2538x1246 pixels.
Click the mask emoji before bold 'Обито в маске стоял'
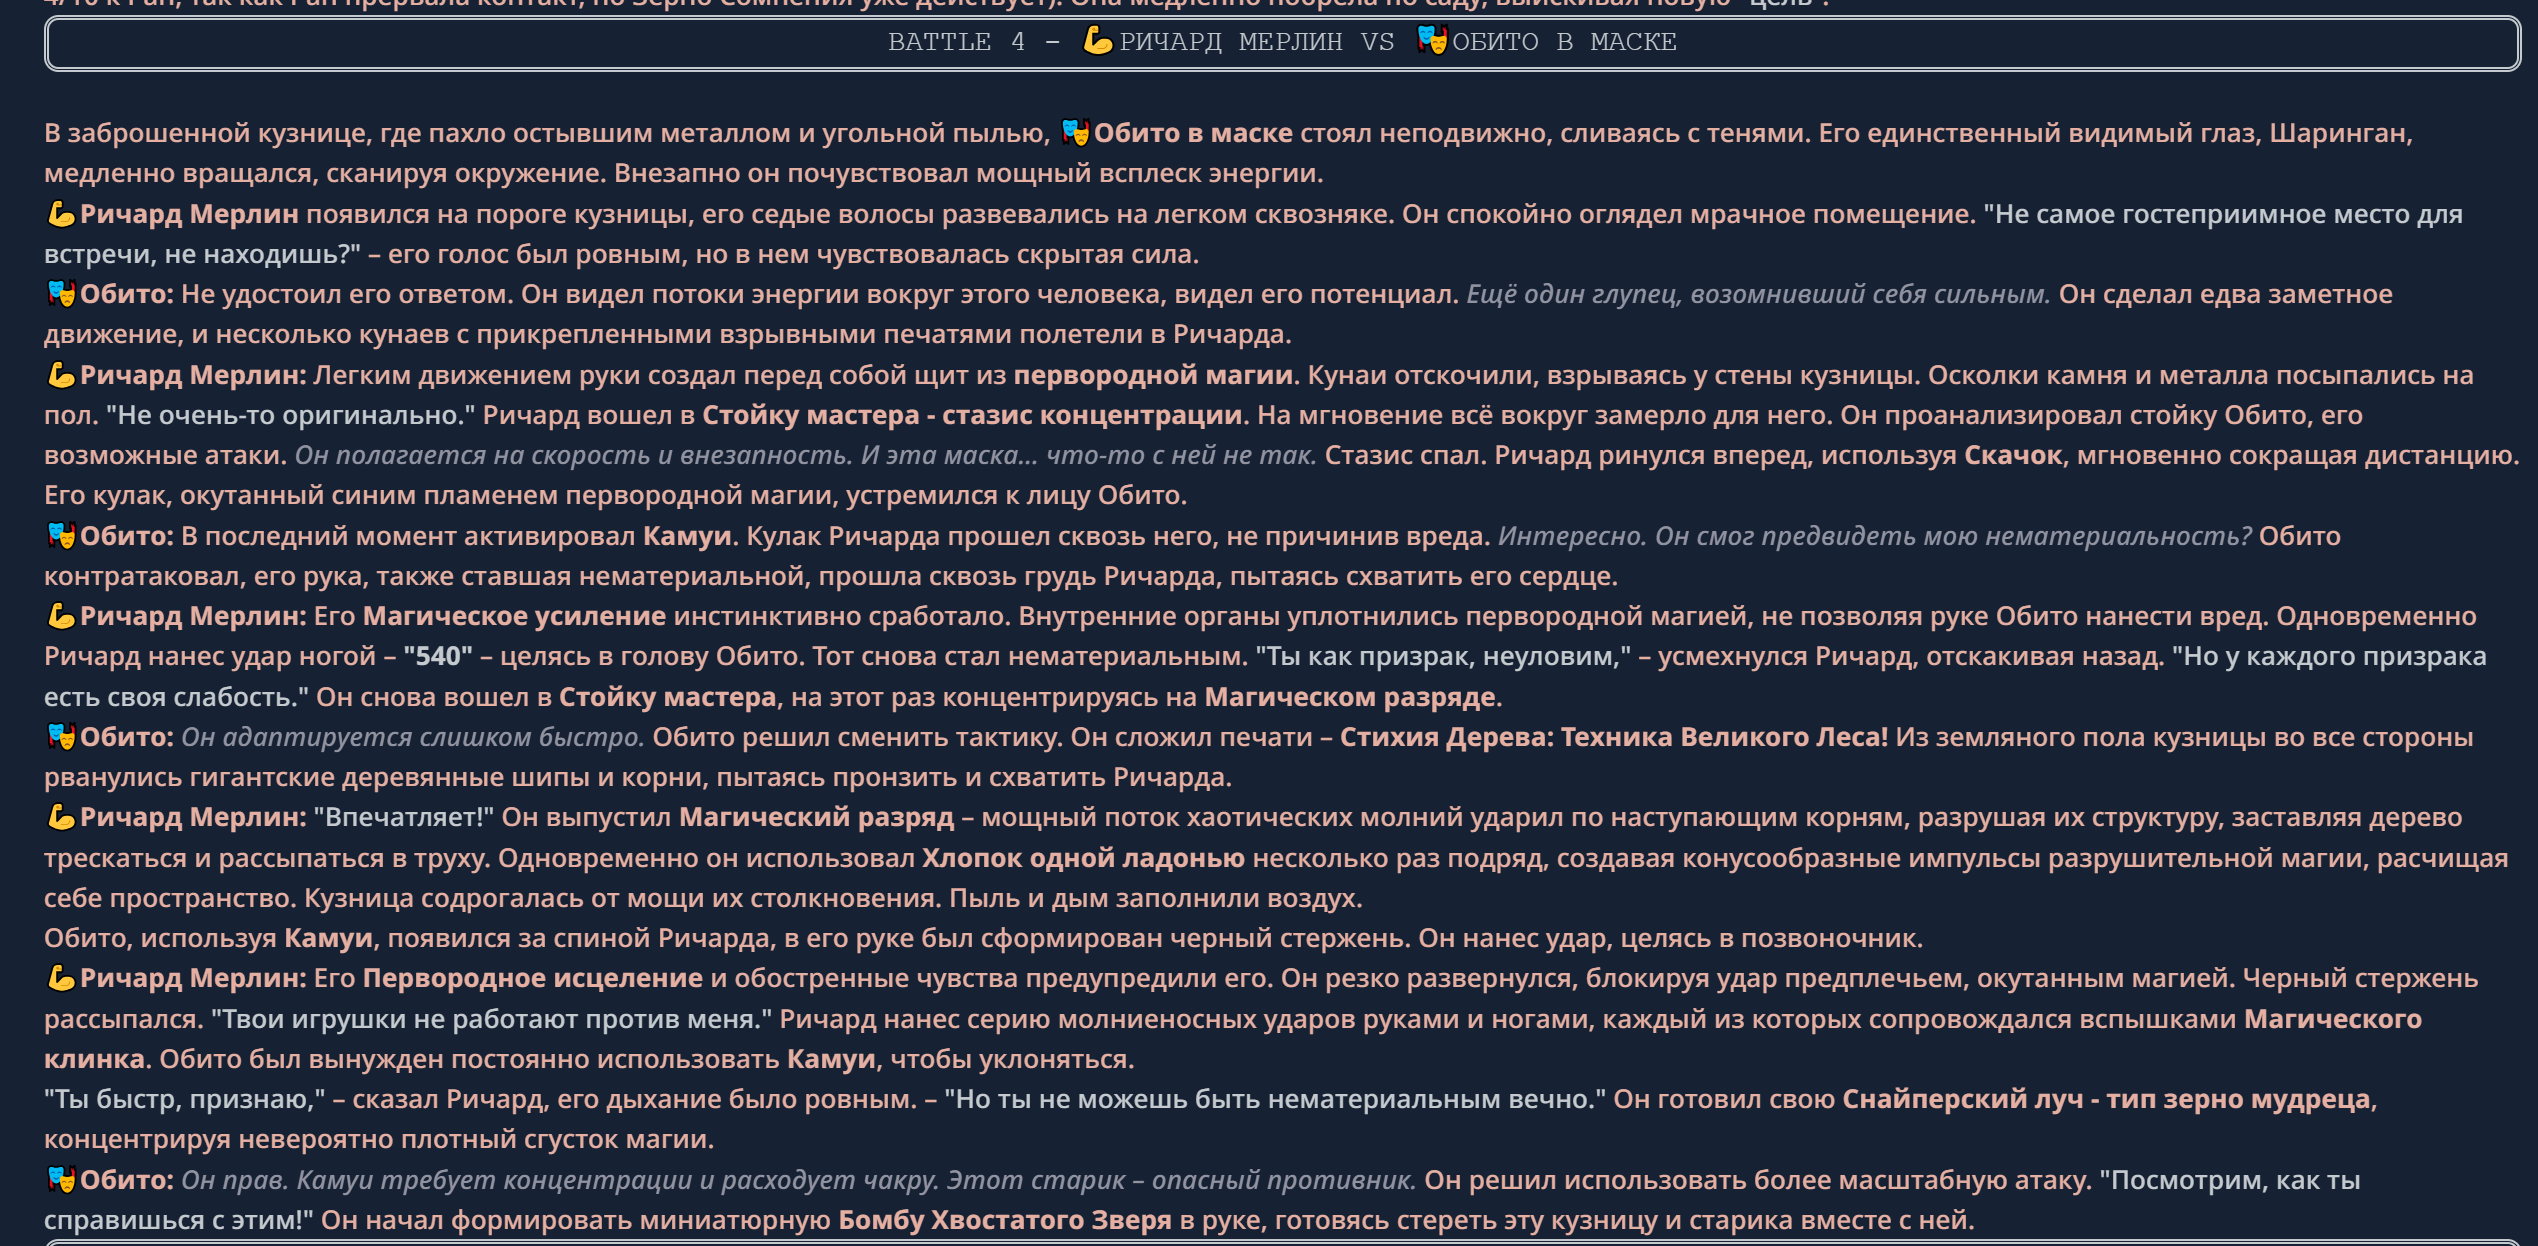tap(1075, 132)
